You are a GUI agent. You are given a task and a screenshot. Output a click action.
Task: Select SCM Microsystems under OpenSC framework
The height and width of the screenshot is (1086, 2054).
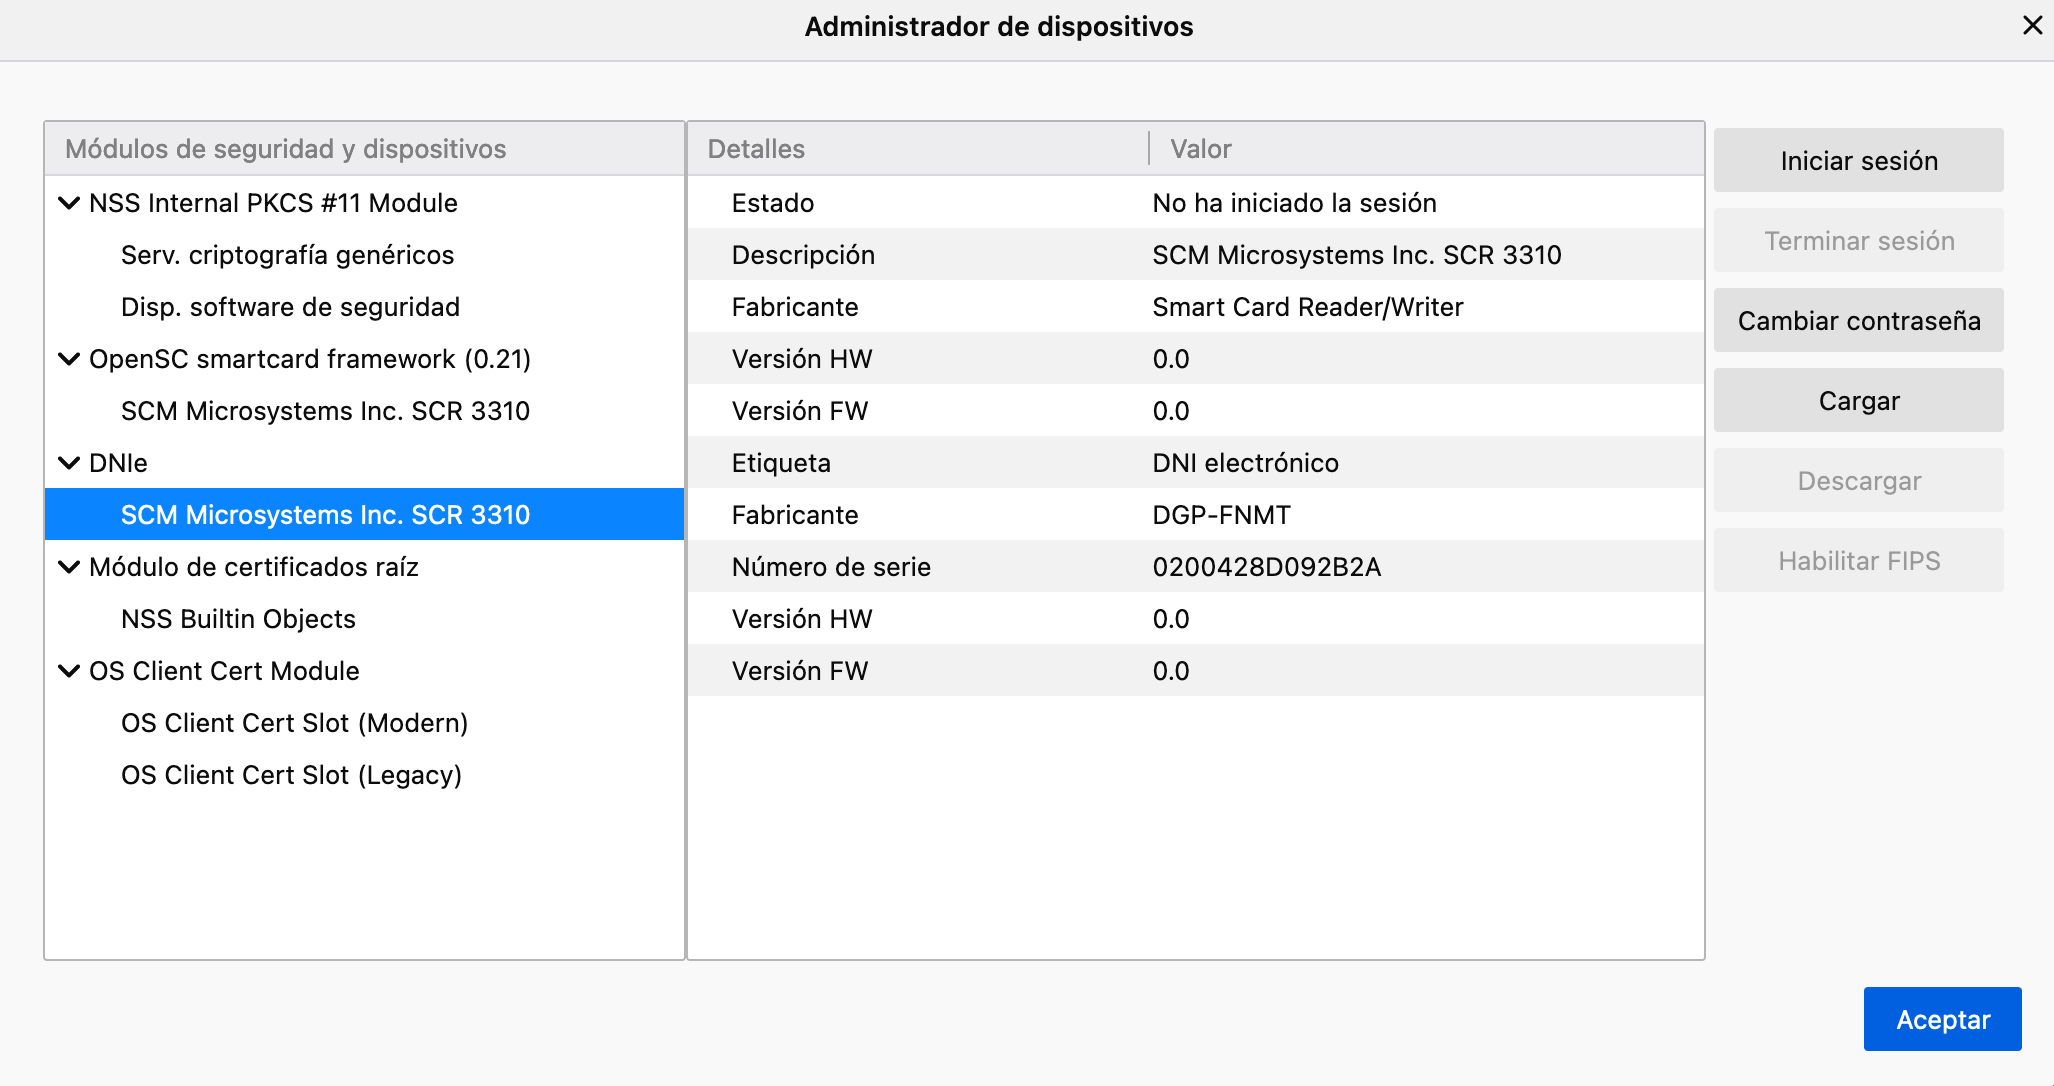pyautogui.click(x=325, y=411)
